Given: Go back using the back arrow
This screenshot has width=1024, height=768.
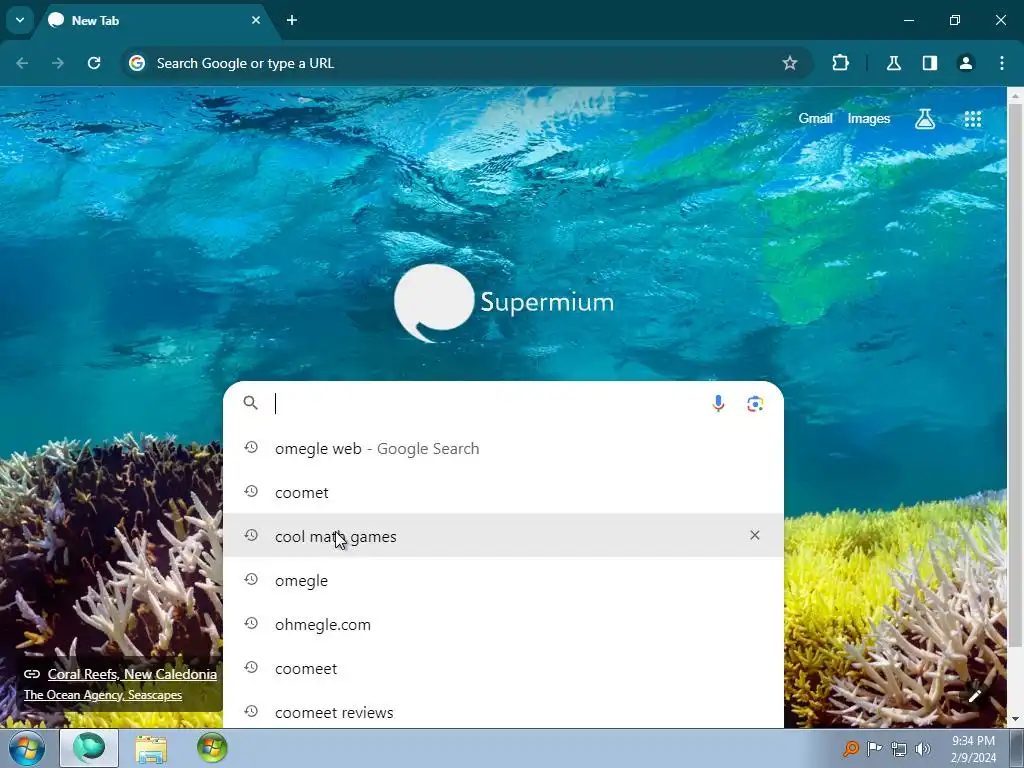Looking at the screenshot, I should pos(22,63).
